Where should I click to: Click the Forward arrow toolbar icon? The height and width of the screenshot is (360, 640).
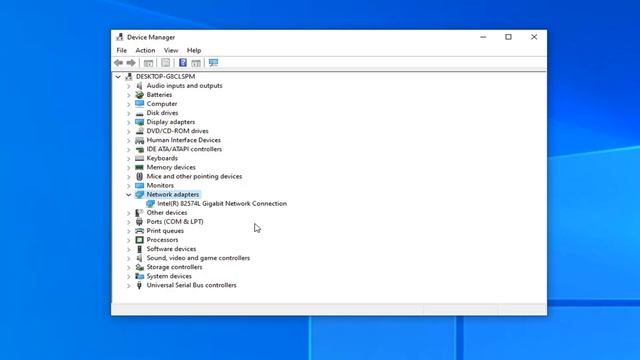pos(131,63)
